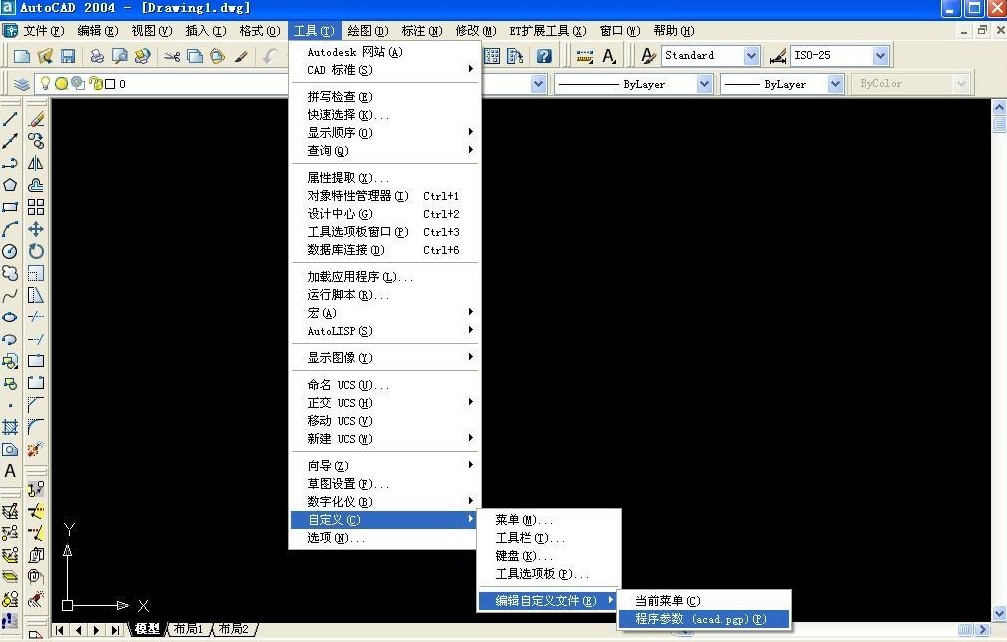Select the Move tool

(x=36, y=229)
